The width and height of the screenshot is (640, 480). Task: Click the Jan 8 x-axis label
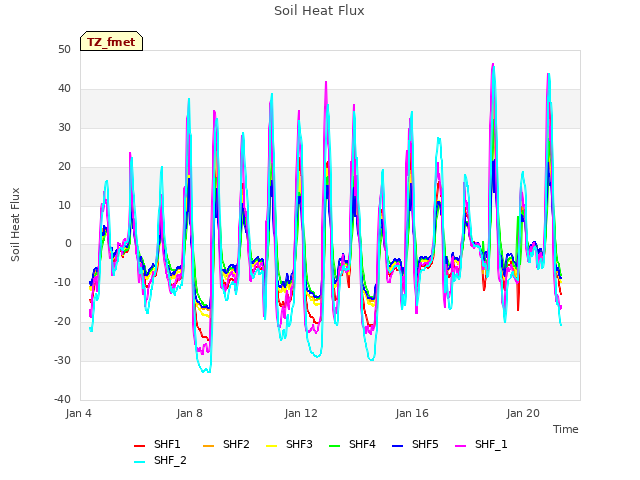(x=190, y=413)
